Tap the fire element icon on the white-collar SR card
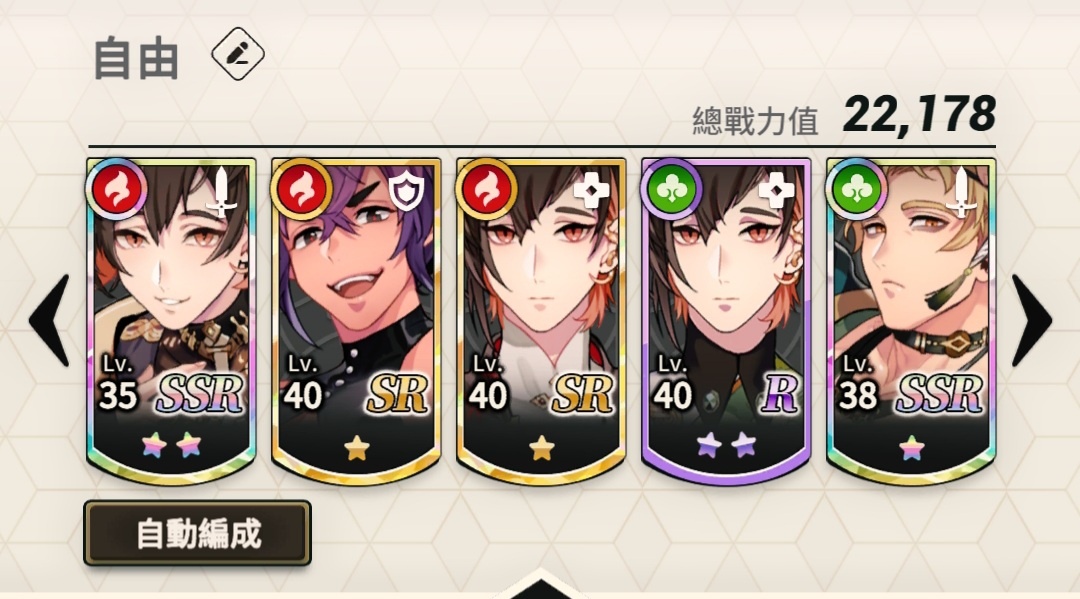Screen dimensions: 1080x599 click(486, 189)
